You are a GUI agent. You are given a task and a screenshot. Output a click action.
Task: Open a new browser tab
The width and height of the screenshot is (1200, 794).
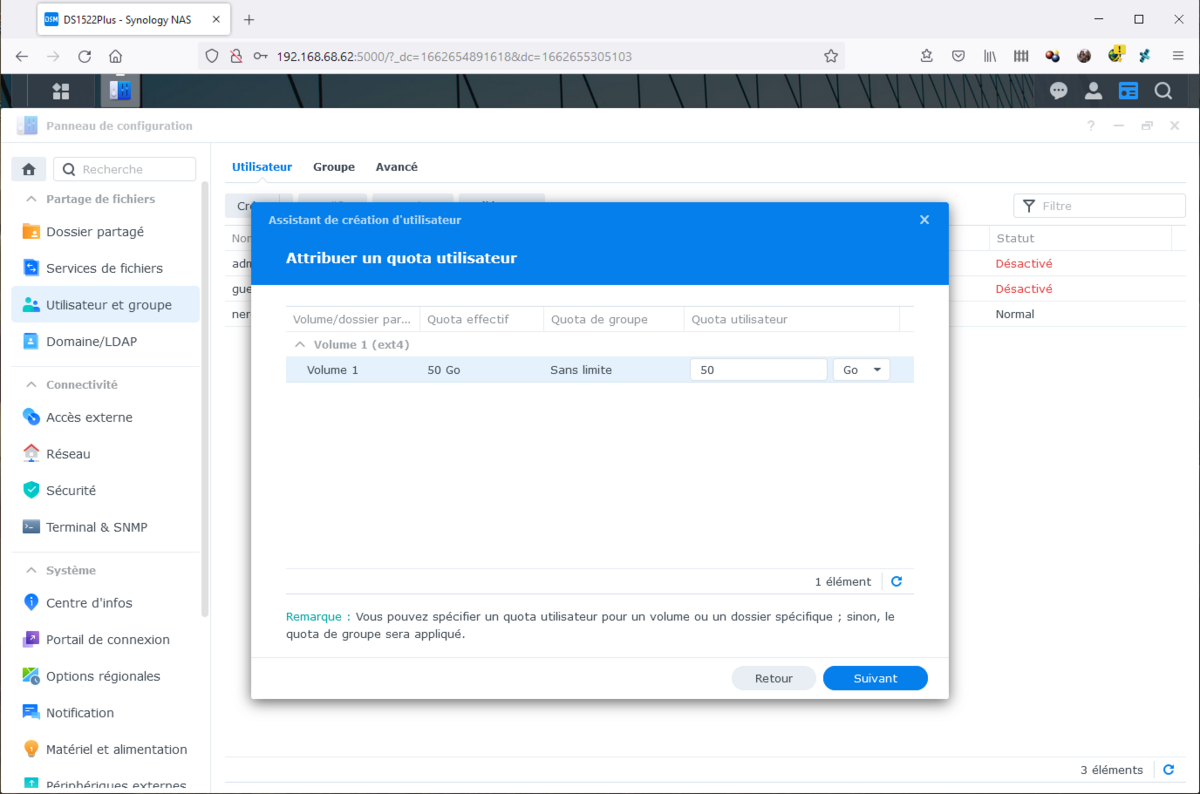click(x=249, y=19)
